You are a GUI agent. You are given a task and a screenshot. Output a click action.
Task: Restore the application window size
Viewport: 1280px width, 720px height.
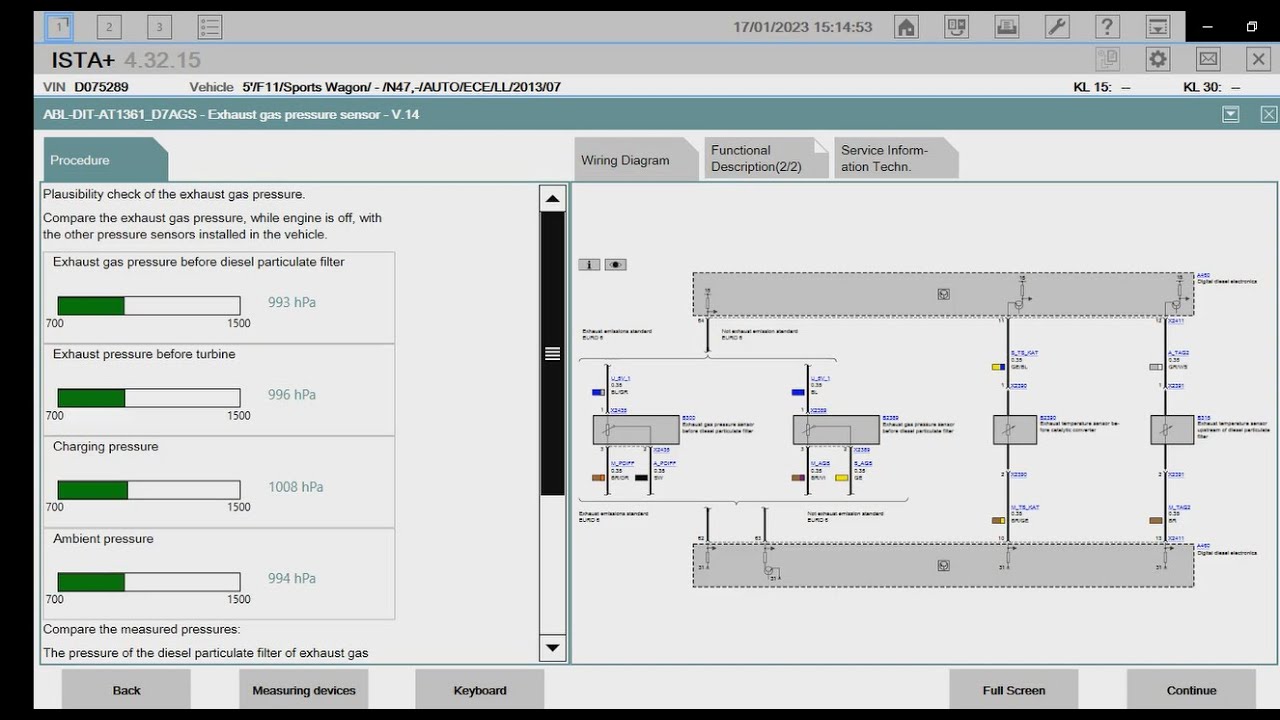pyautogui.click(x=1252, y=27)
